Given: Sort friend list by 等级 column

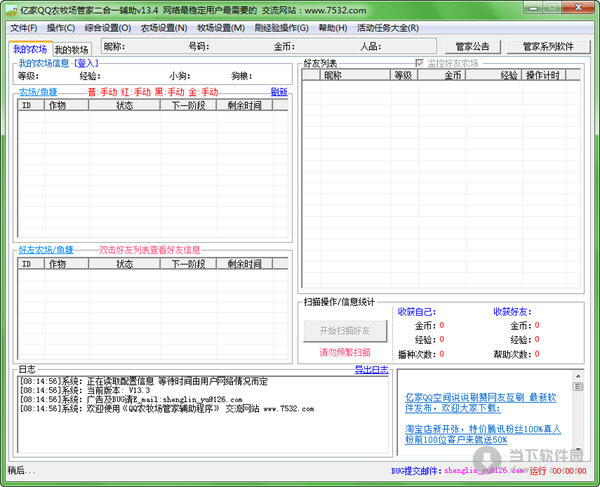Looking at the screenshot, I should tap(404, 75).
